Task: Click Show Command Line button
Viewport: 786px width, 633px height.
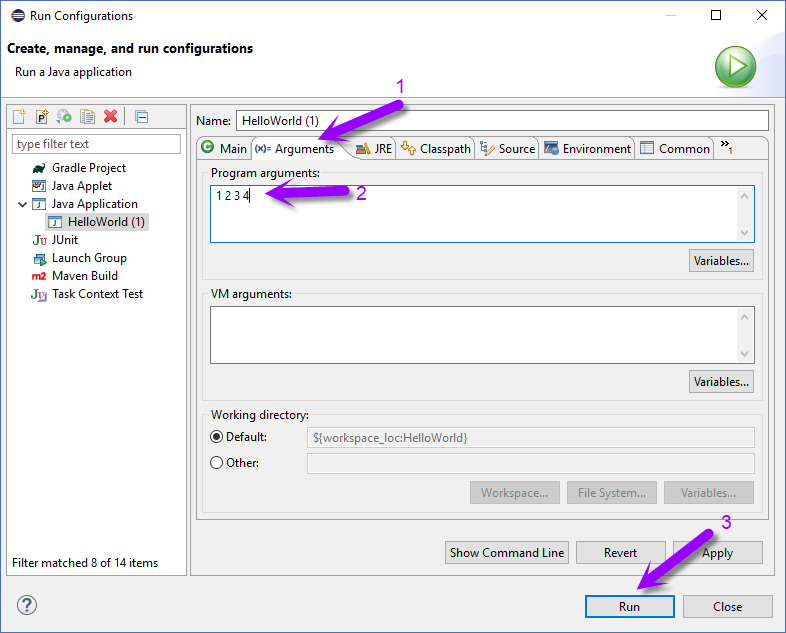Action: tap(507, 552)
